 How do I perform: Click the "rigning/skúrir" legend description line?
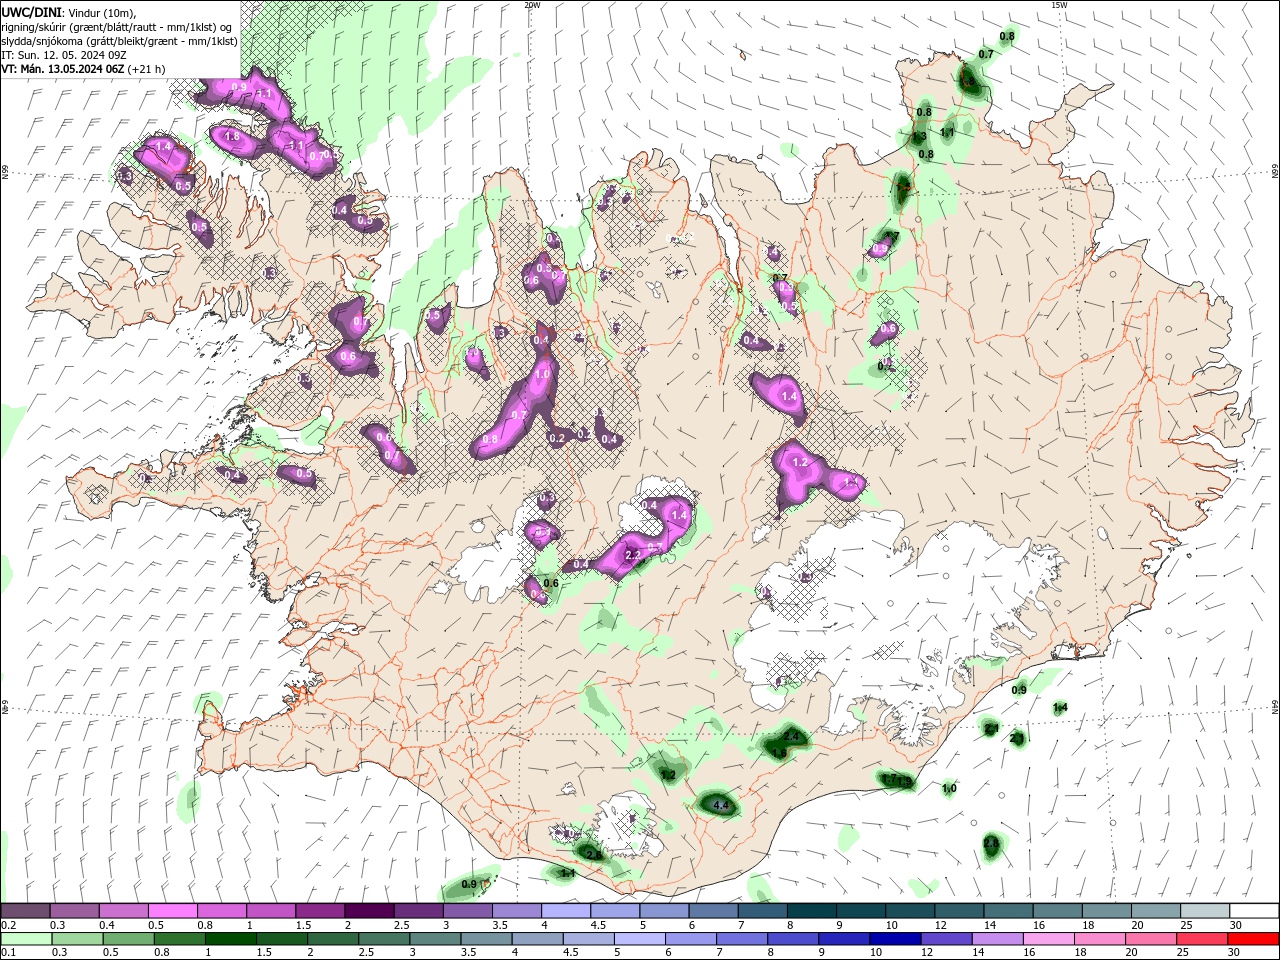117,26
